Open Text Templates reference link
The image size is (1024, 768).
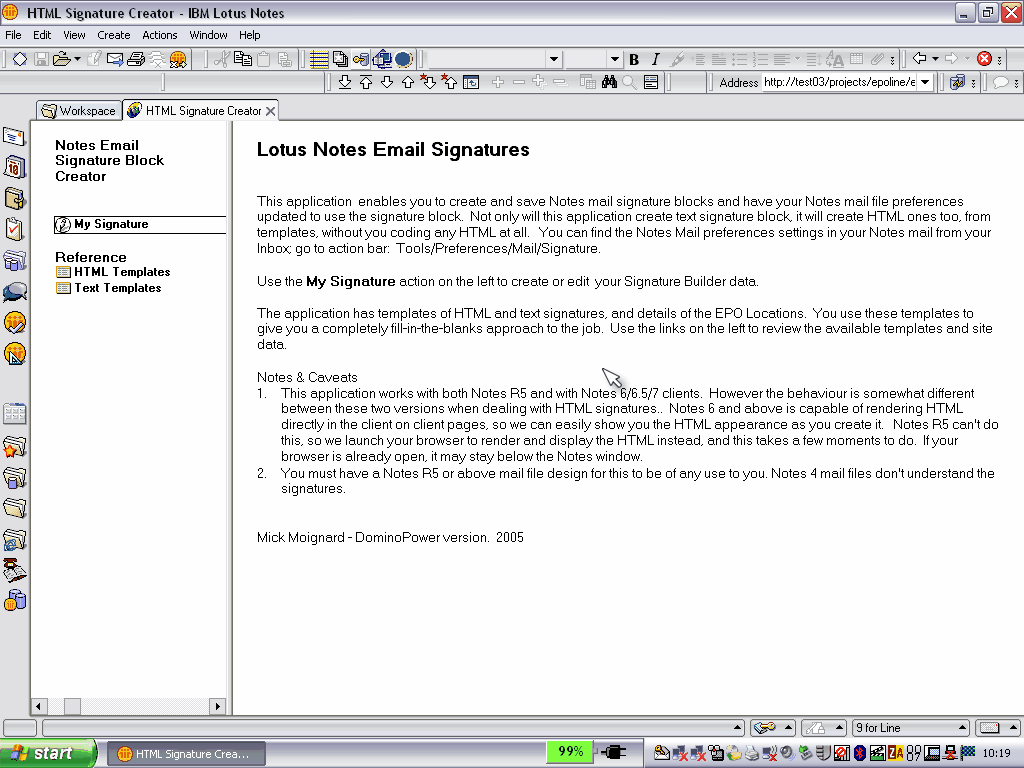[x=117, y=288]
